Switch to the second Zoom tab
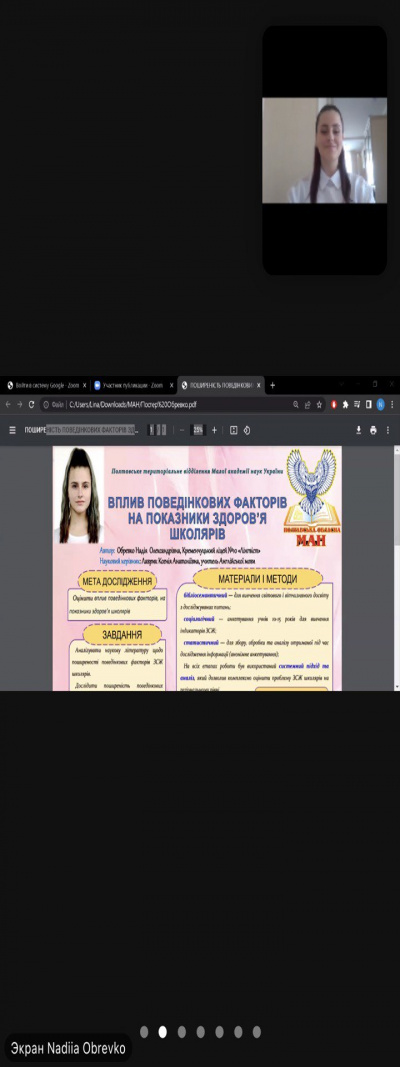Screen dimensions: 400x1067 133,385
